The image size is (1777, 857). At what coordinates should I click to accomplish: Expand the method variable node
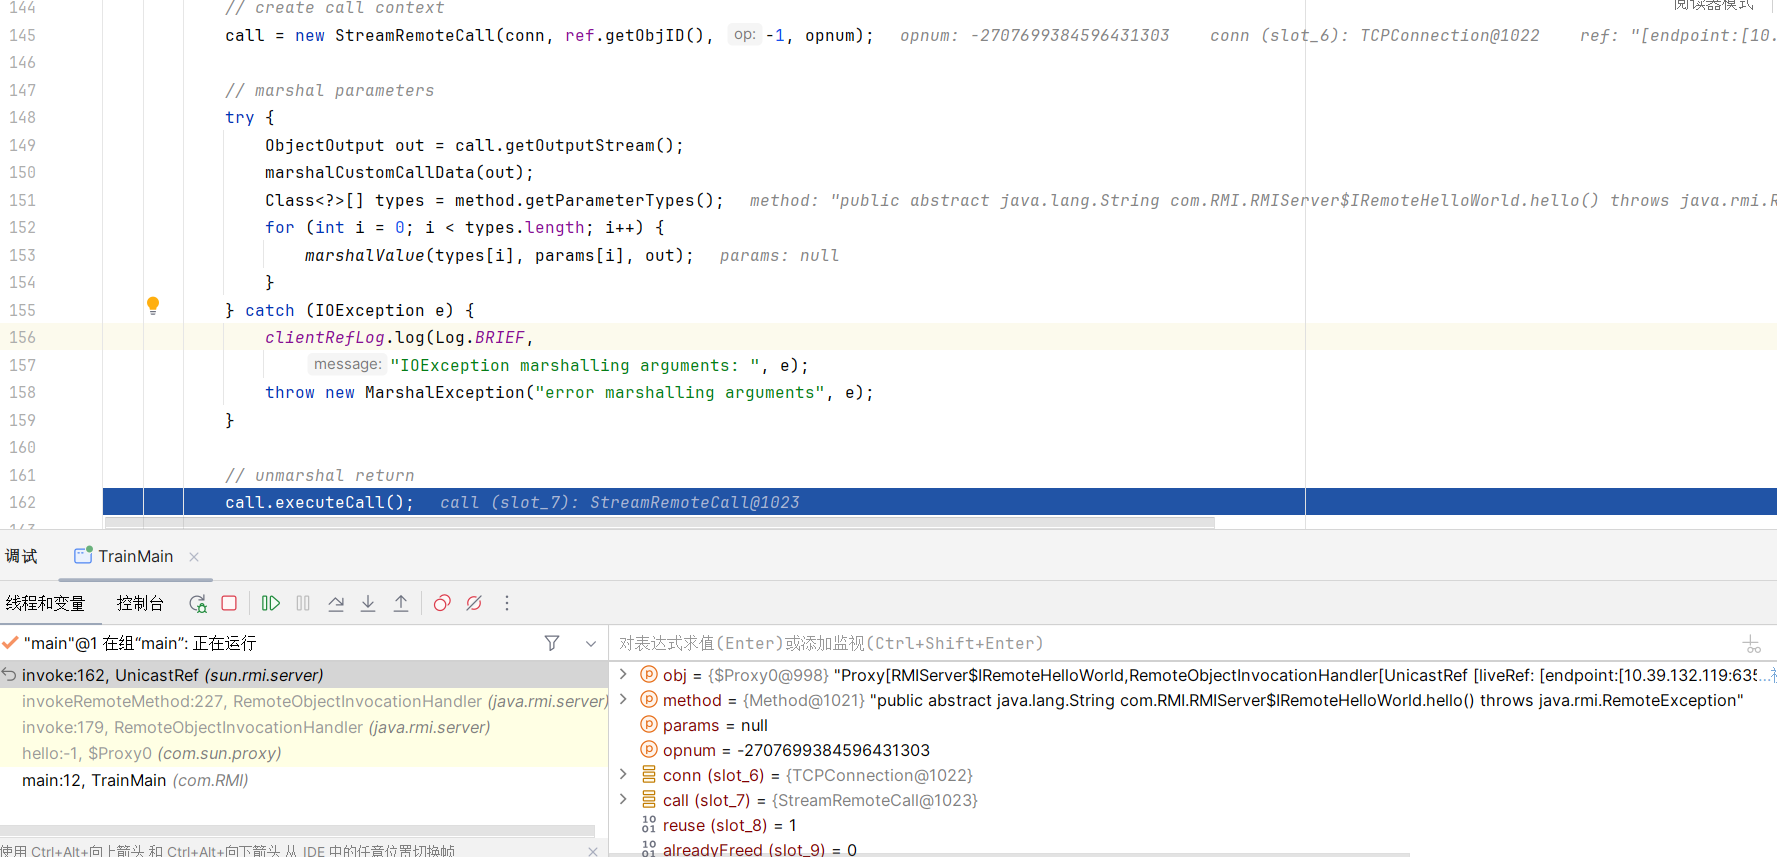[624, 699]
